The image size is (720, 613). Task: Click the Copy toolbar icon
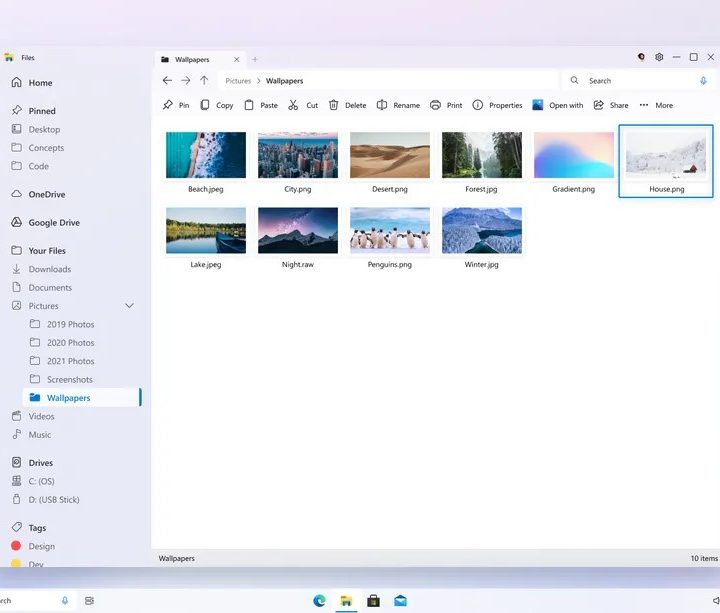[x=205, y=105]
